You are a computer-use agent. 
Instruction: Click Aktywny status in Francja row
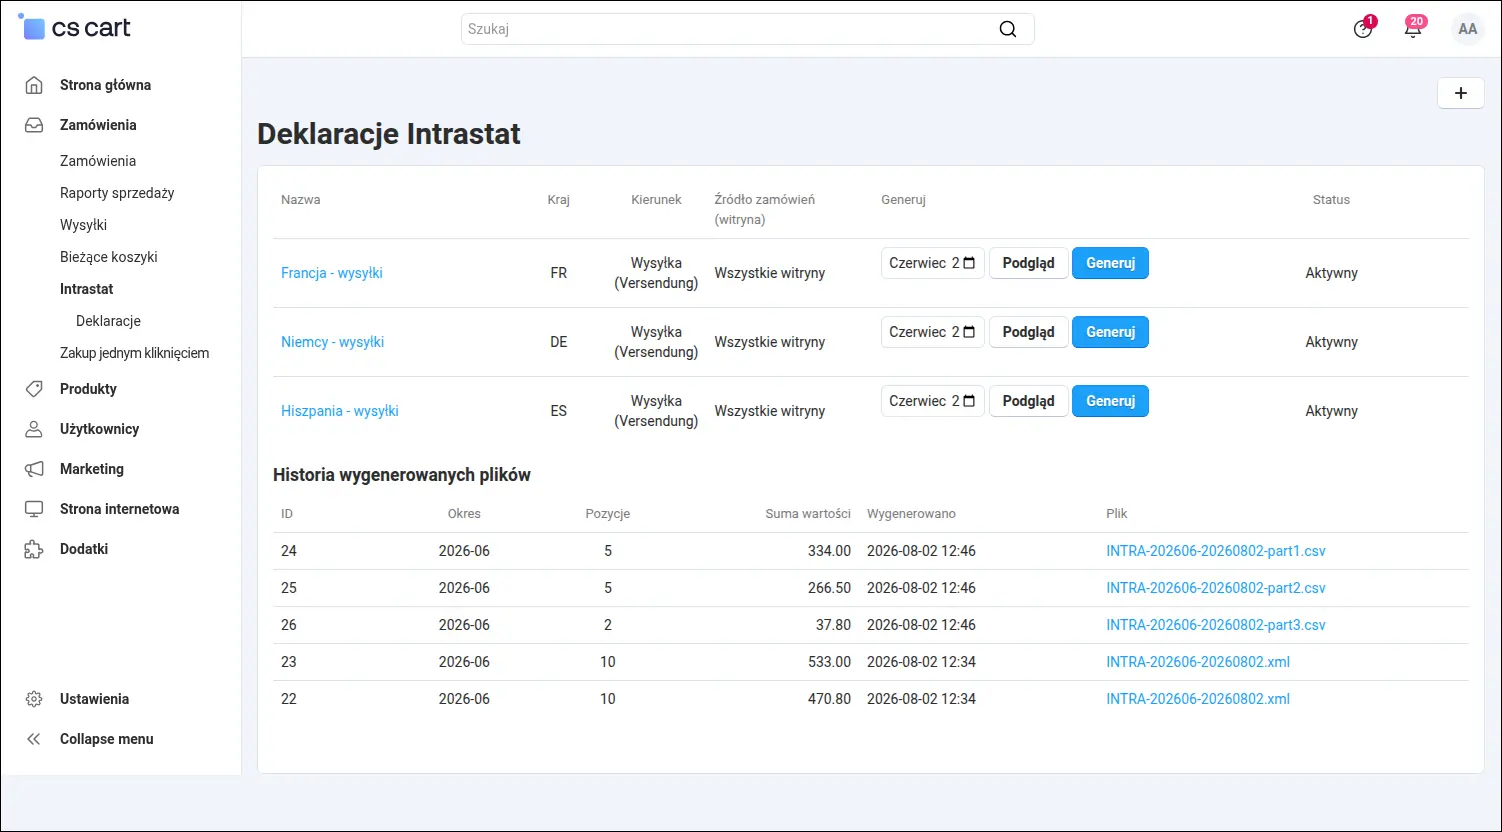pyautogui.click(x=1331, y=273)
